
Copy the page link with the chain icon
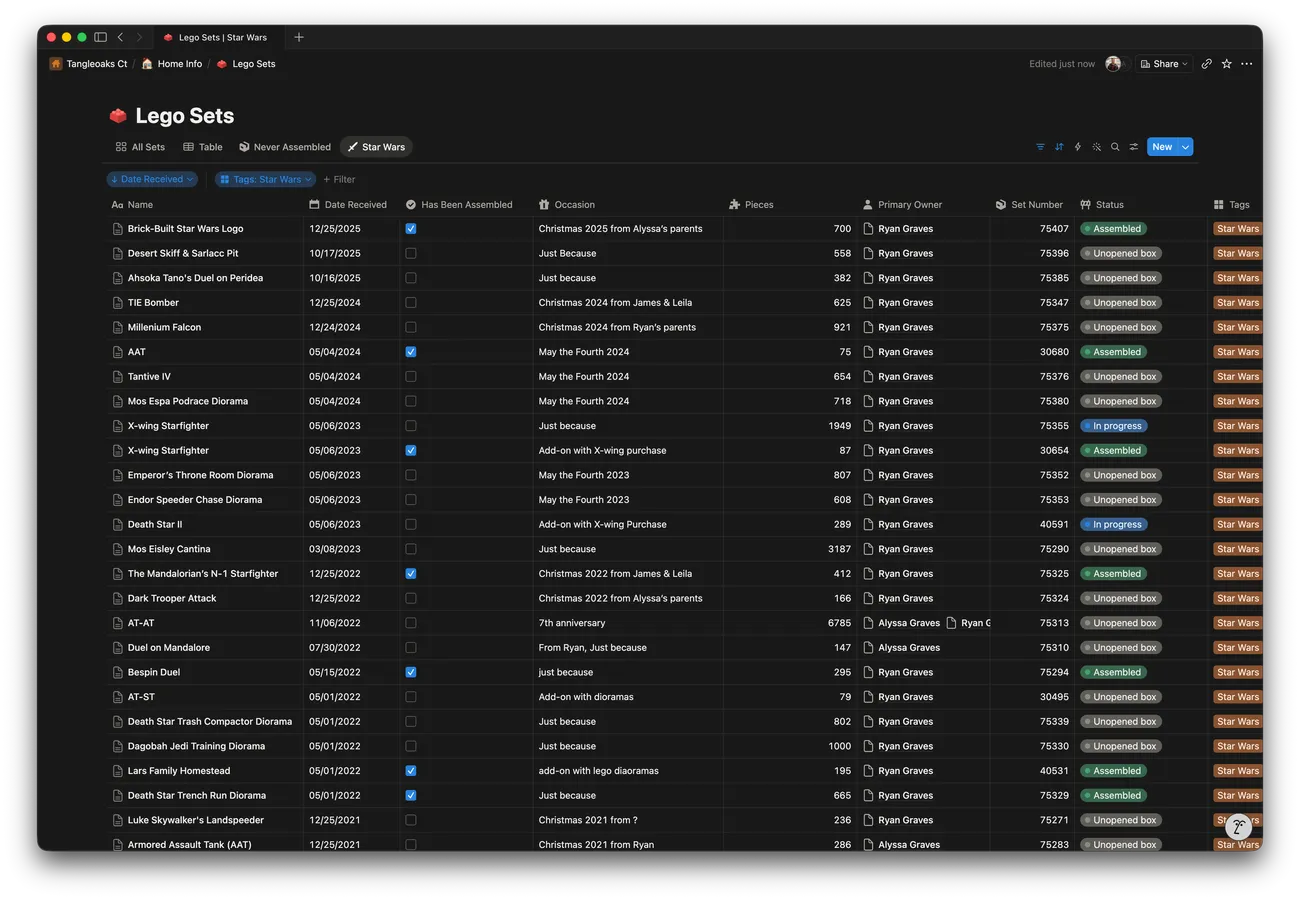[x=1206, y=64]
